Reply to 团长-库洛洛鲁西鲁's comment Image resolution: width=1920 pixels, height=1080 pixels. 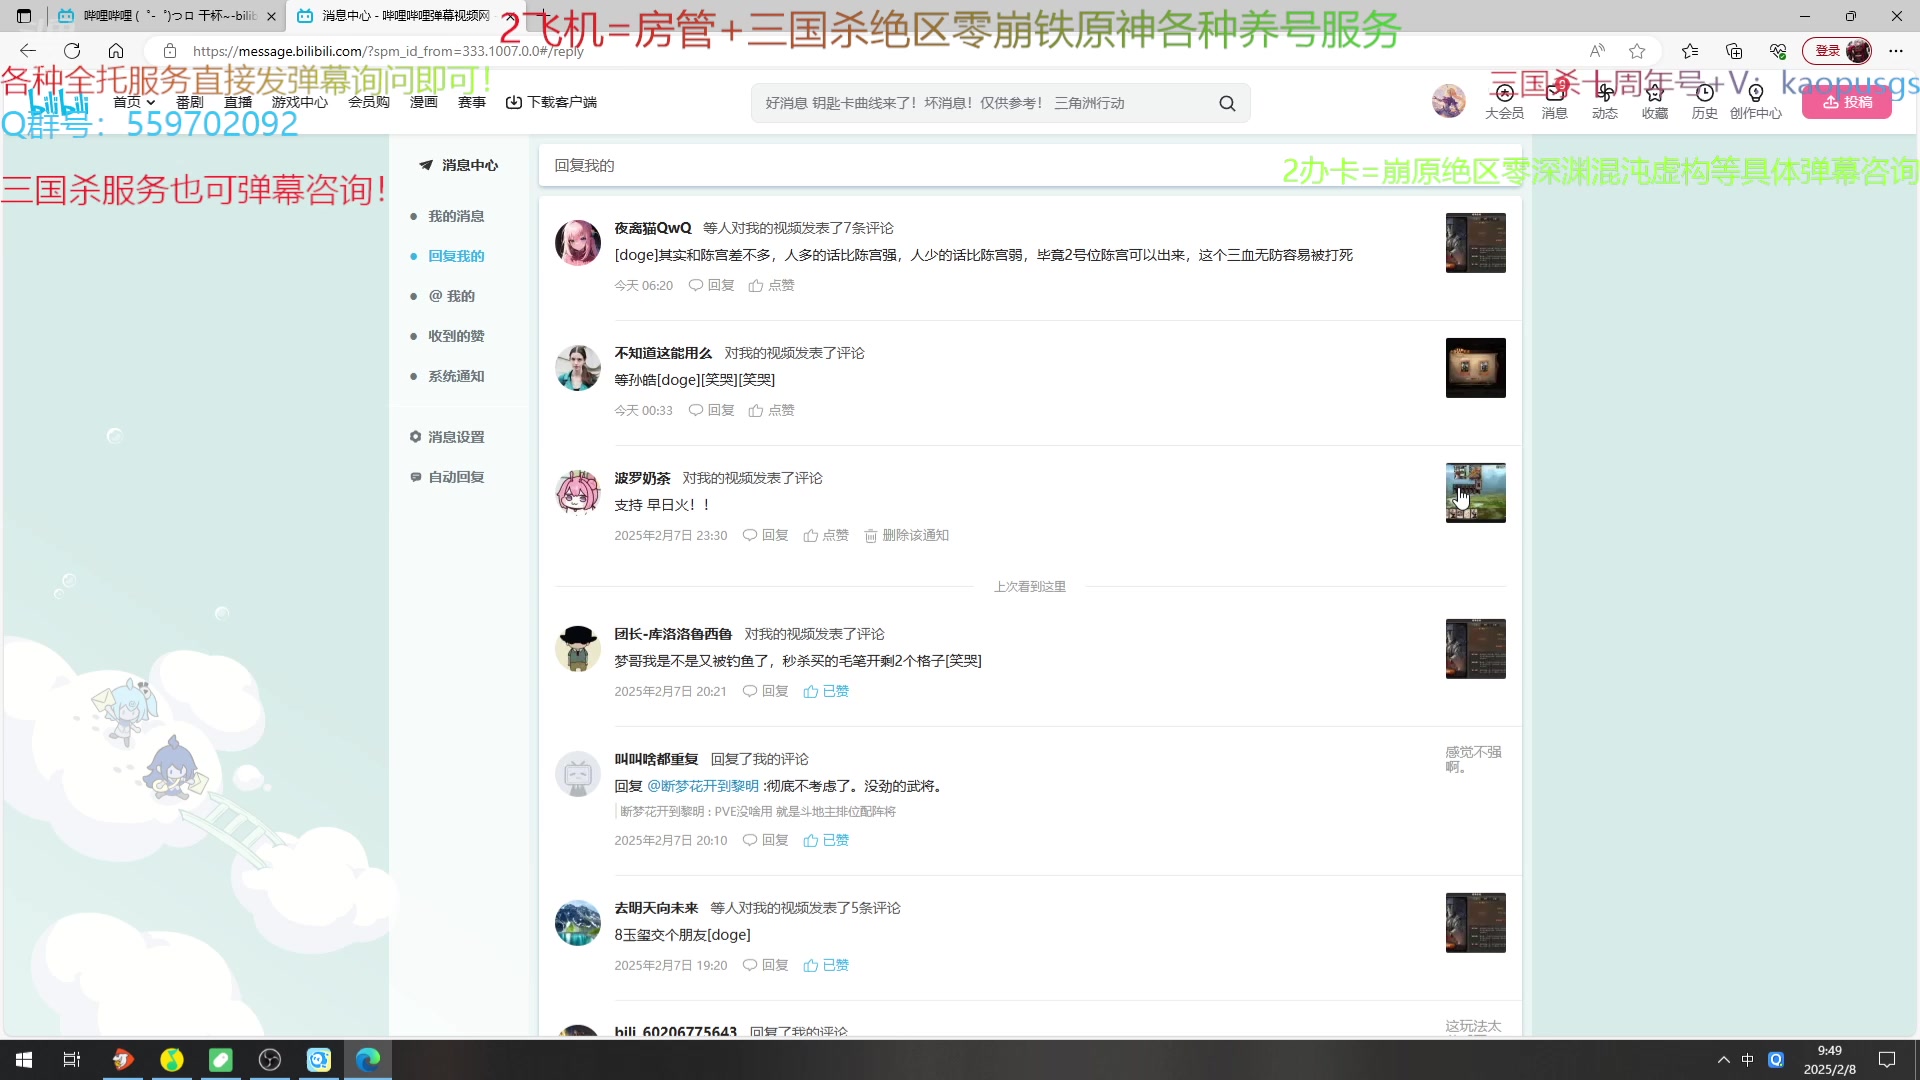pos(765,692)
